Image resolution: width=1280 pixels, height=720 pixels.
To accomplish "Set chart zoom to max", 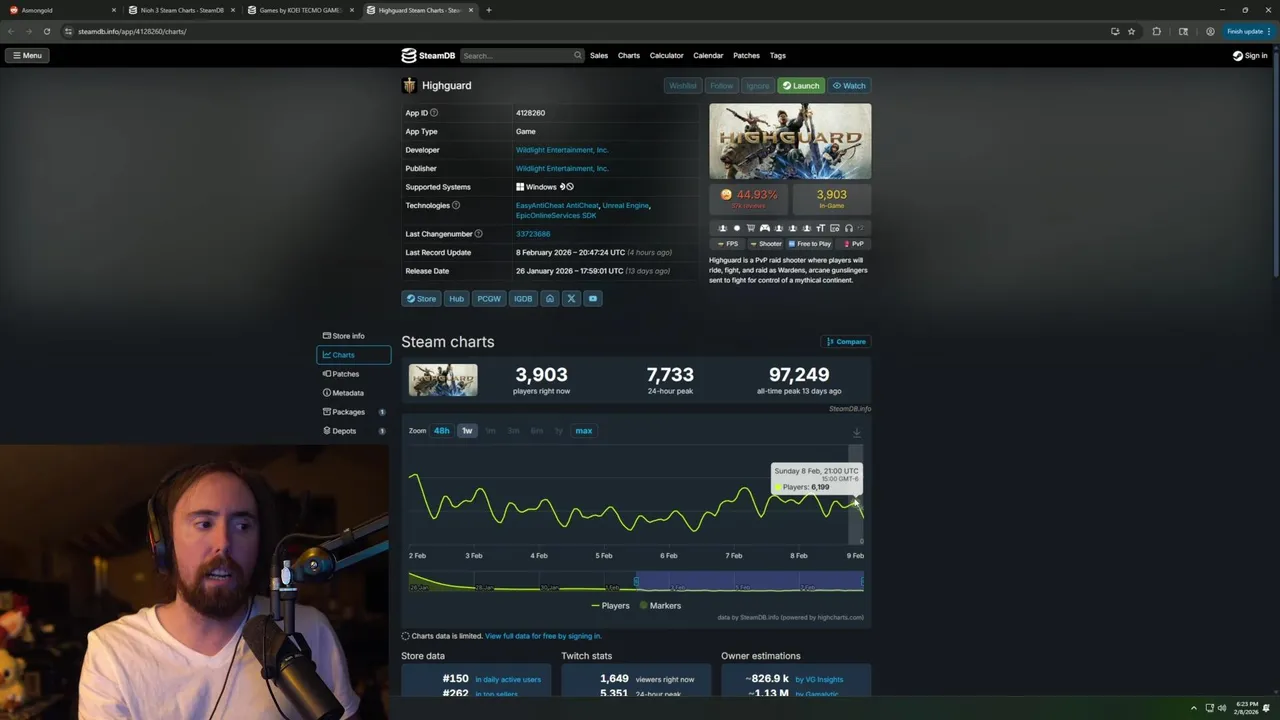I will click(x=584, y=431).
